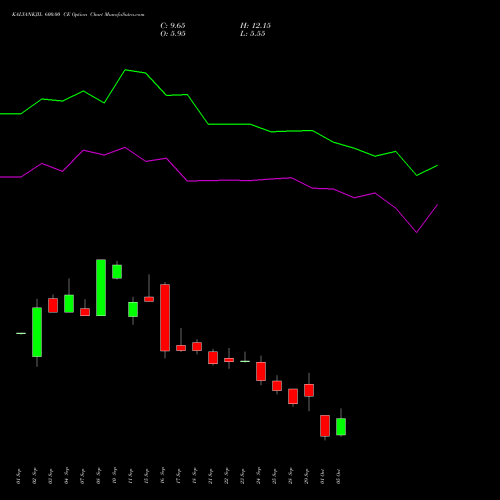The image size is (500, 500).
Task: Click the low value L: 5.55
Action: (253, 34)
